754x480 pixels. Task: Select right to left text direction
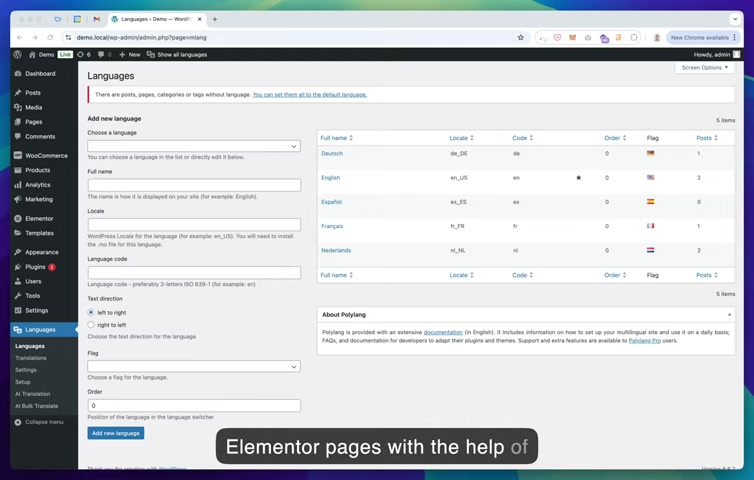pos(91,325)
